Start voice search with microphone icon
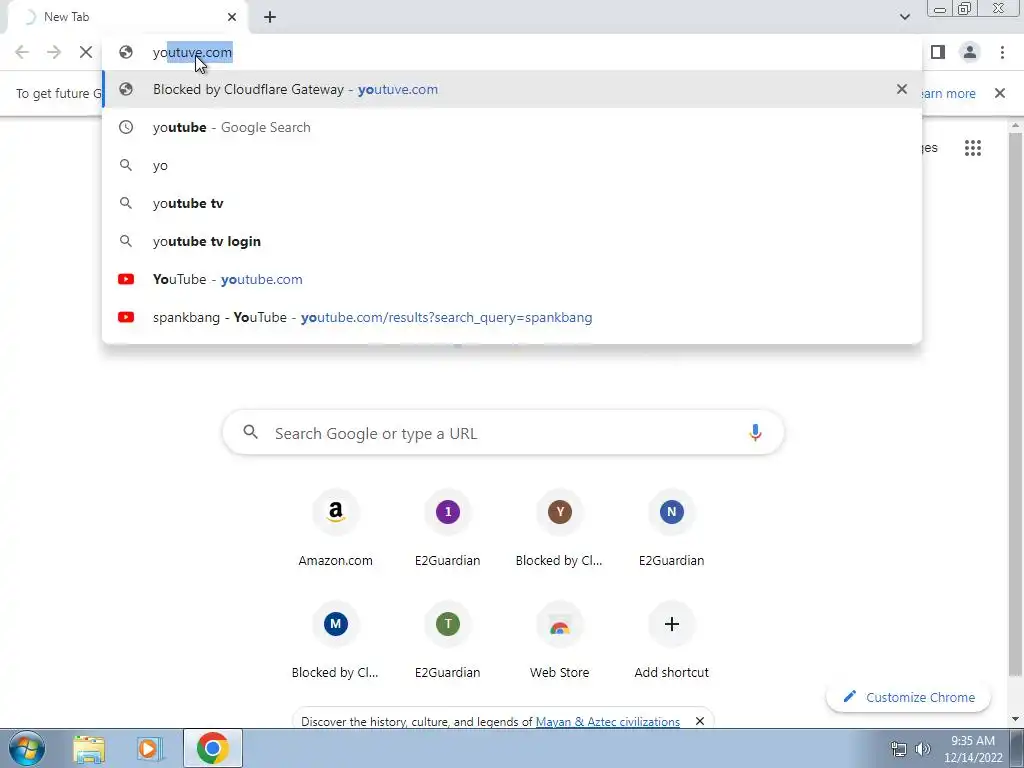 (755, 433)
